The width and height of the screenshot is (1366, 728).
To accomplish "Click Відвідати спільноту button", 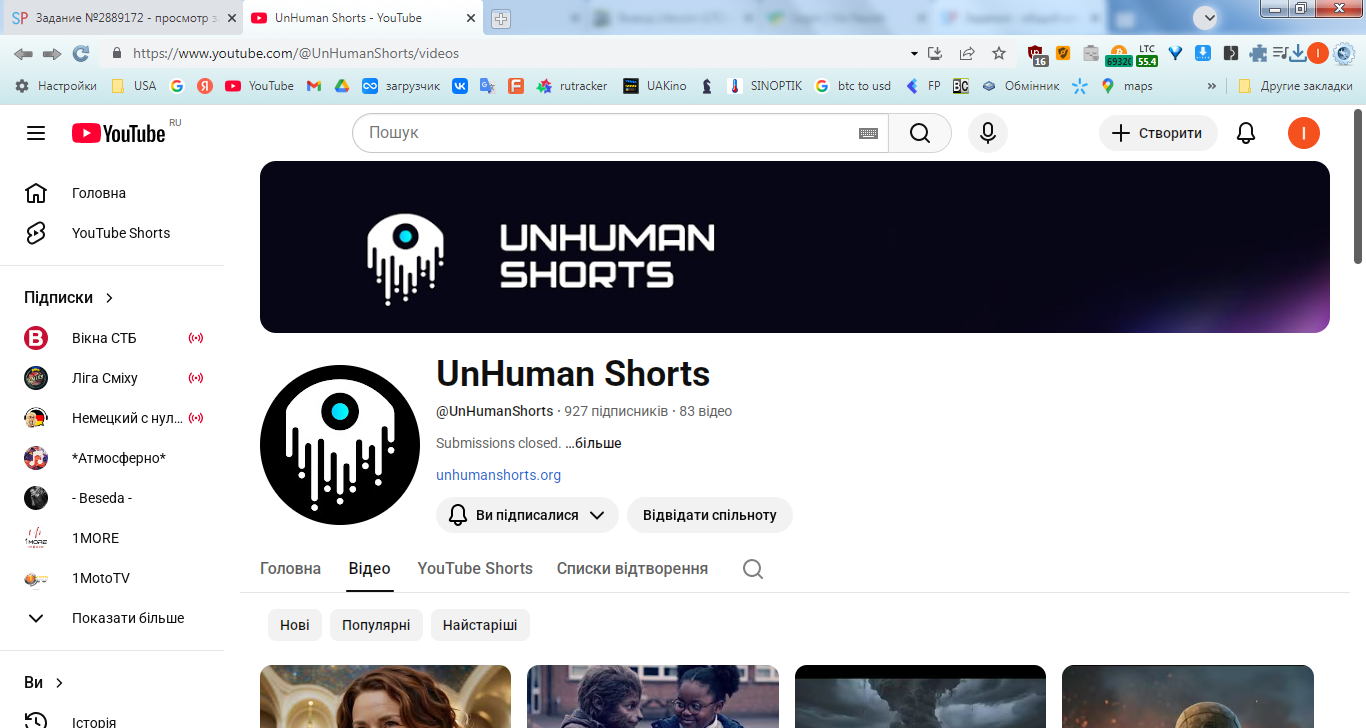I will tap(710, 515).
